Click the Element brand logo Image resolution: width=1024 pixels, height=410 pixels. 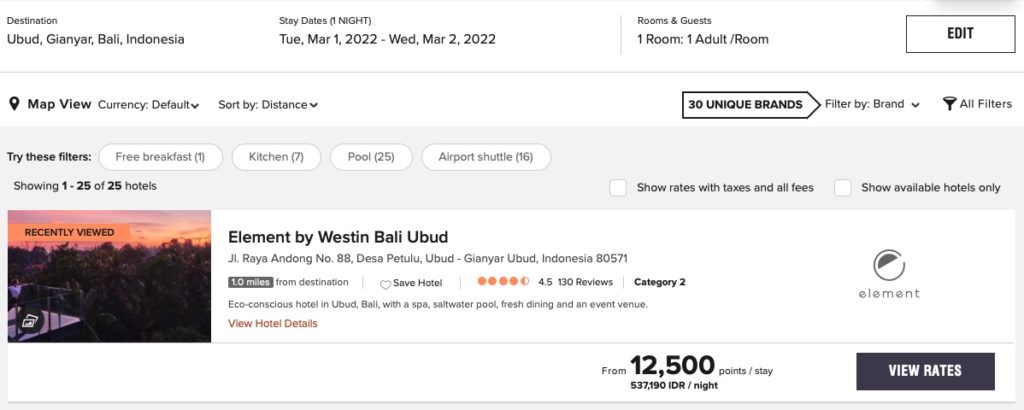coord(889,275)
